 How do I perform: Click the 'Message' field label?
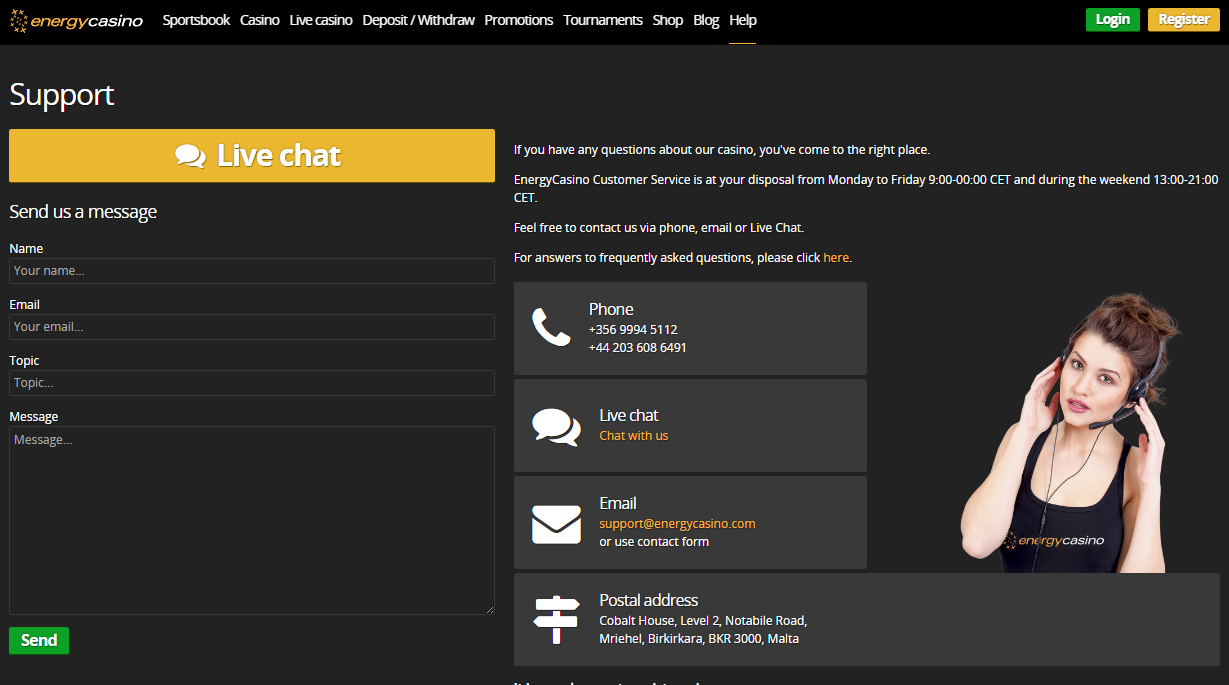[34, 417]
